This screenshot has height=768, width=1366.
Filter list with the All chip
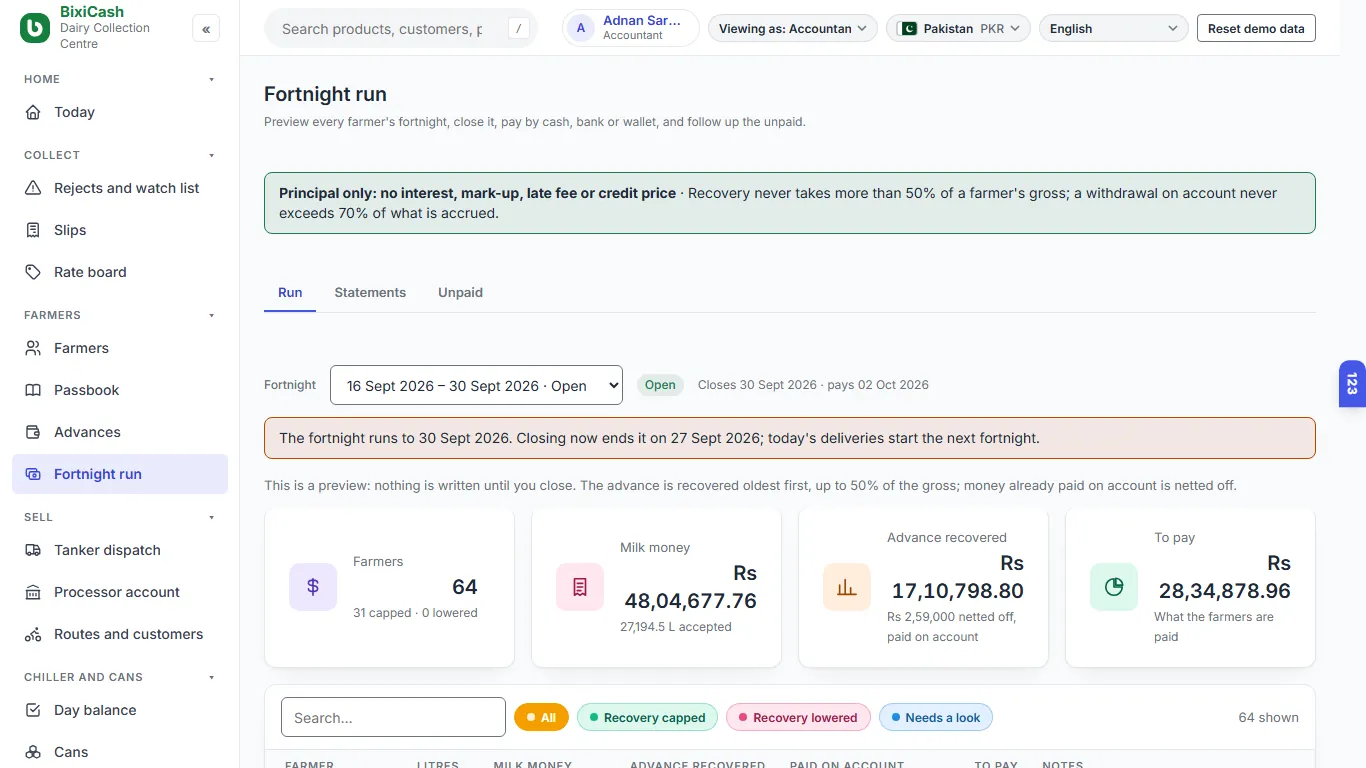pos(541,717)
